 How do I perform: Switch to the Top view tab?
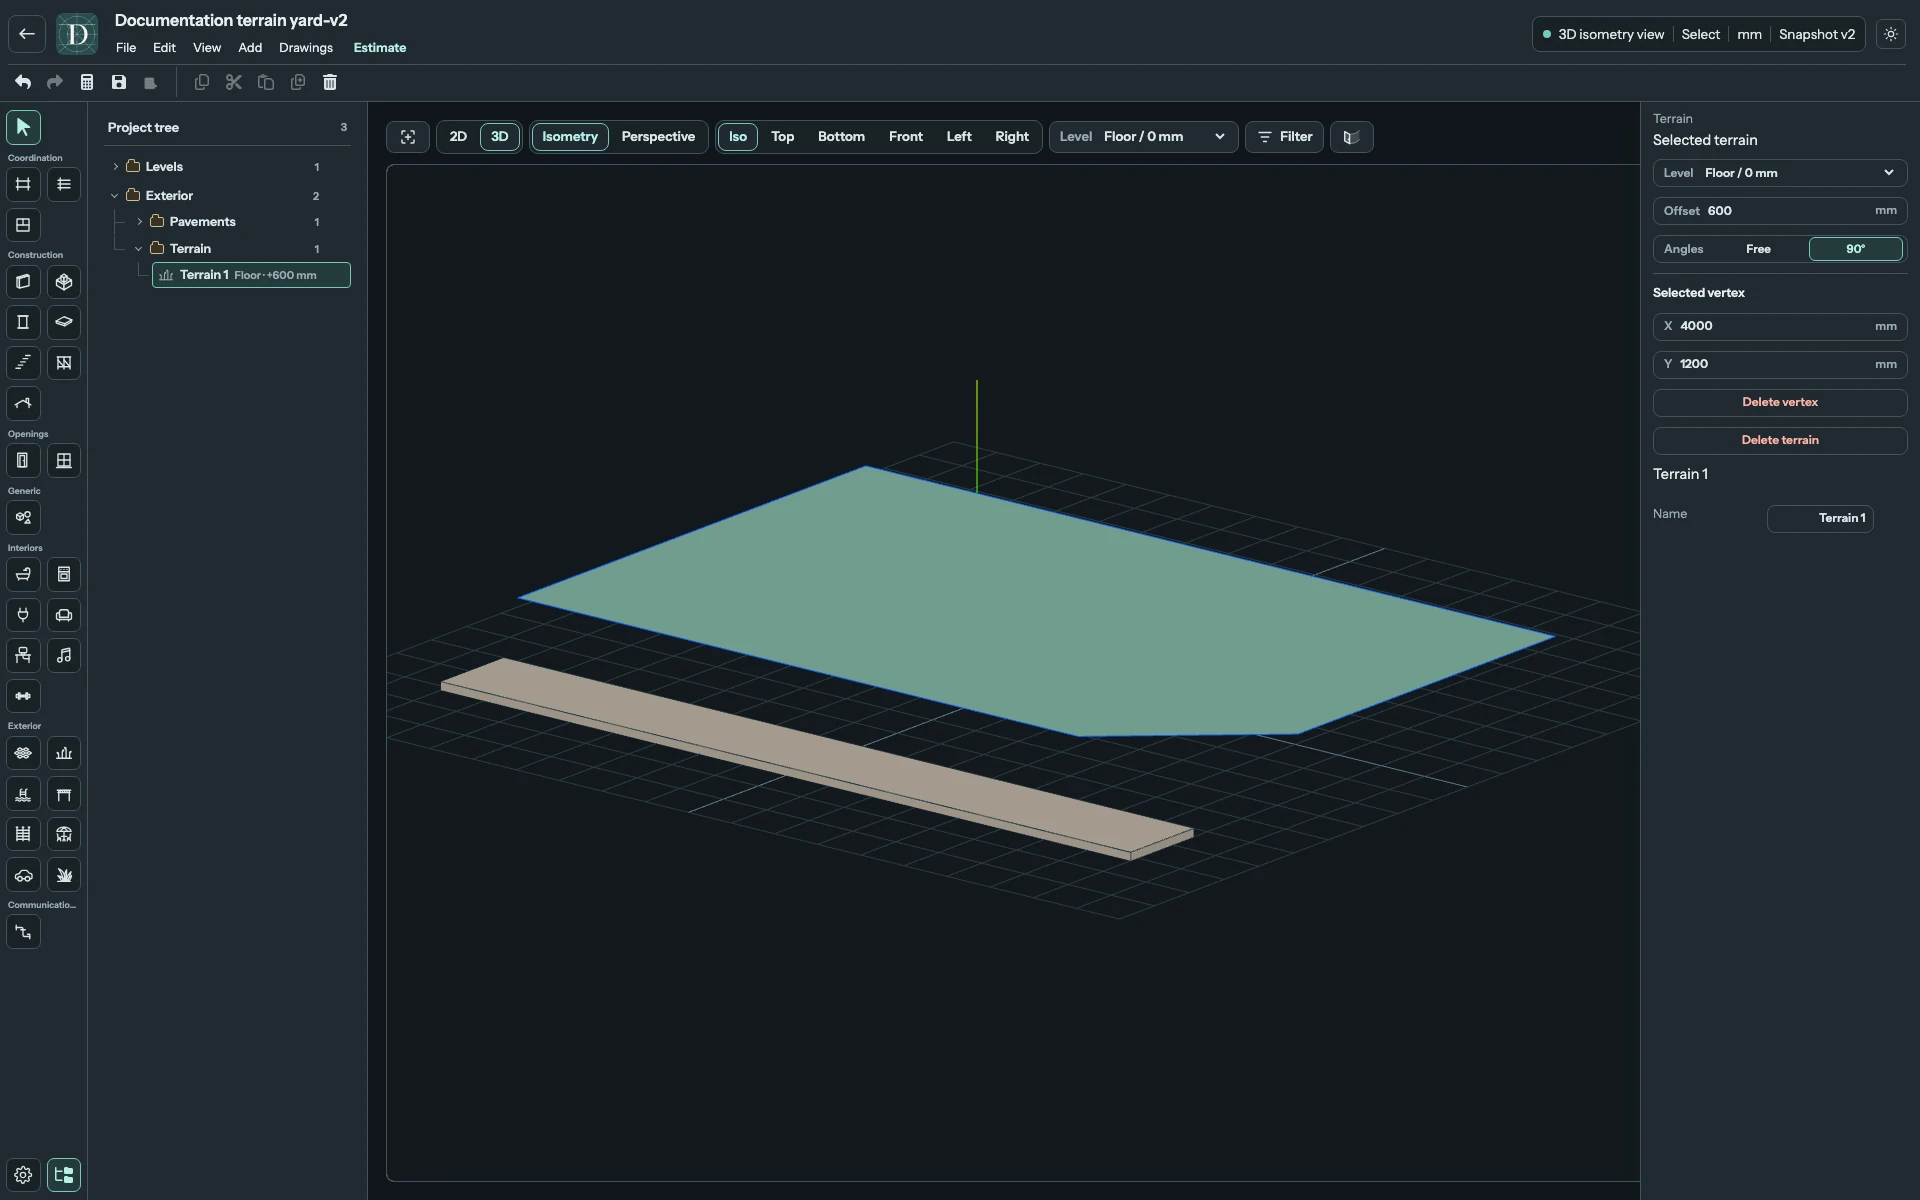click(782, 137)
